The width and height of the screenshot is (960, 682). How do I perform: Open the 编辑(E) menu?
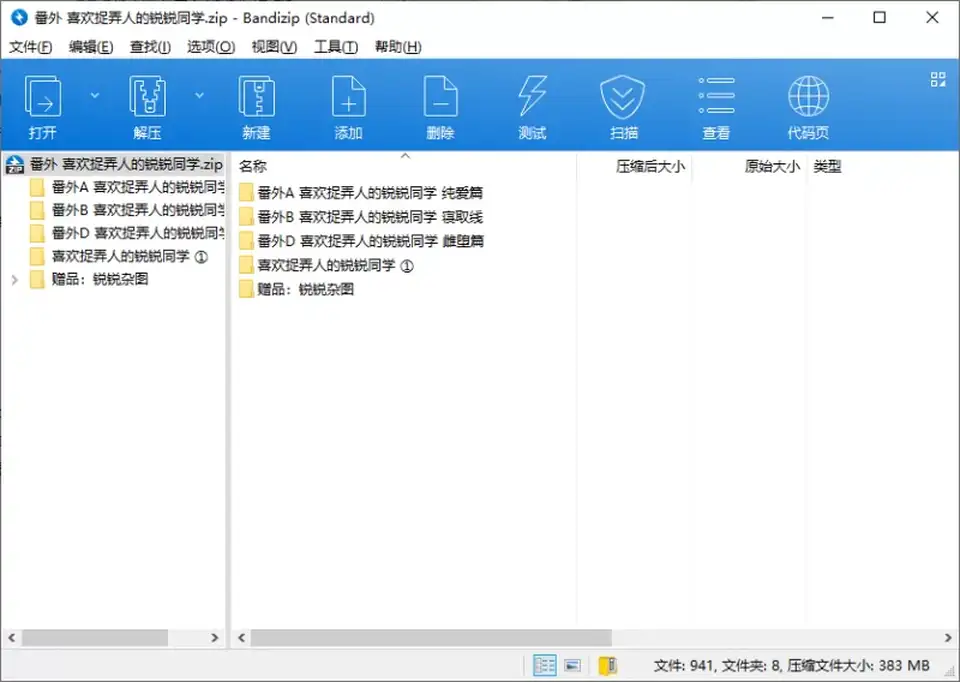[x=91, y=47]
